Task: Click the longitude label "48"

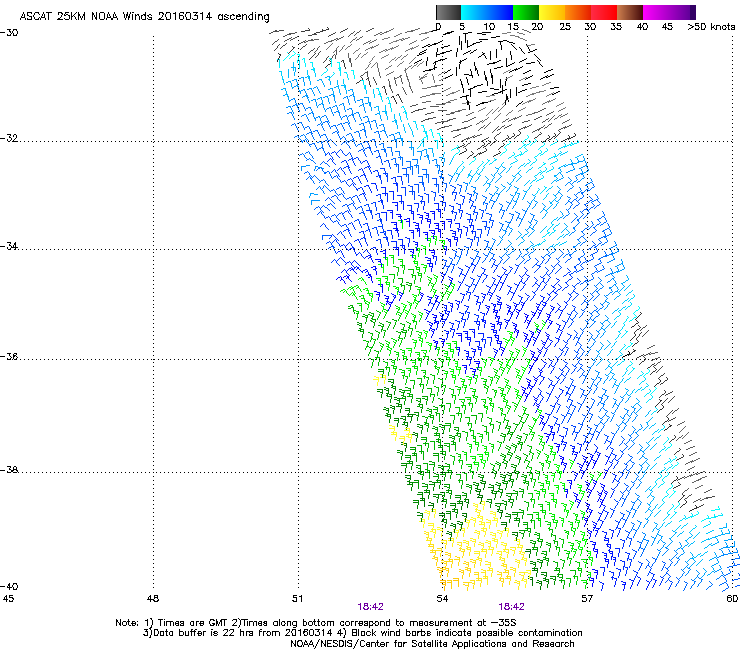Action: pyautogui.click(x=153, y=599)
